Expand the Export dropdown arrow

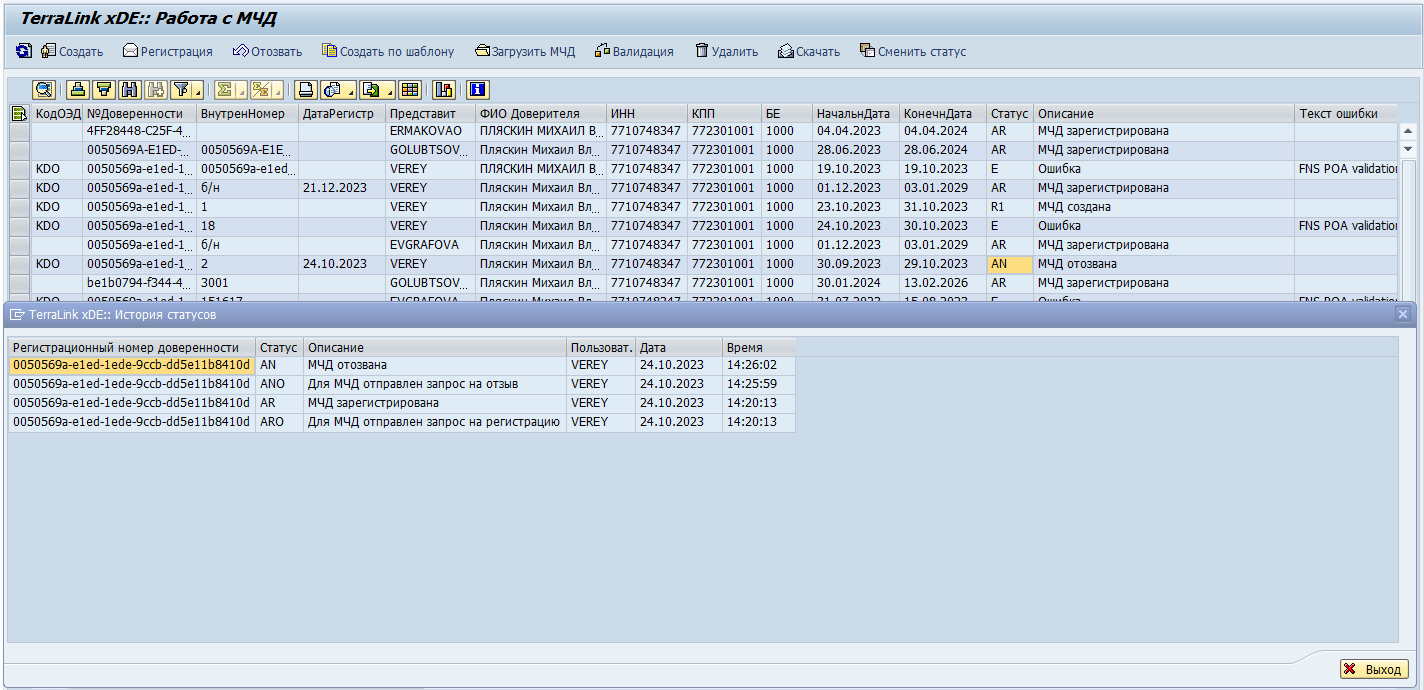pyautogui.click(x=388, y=91)
